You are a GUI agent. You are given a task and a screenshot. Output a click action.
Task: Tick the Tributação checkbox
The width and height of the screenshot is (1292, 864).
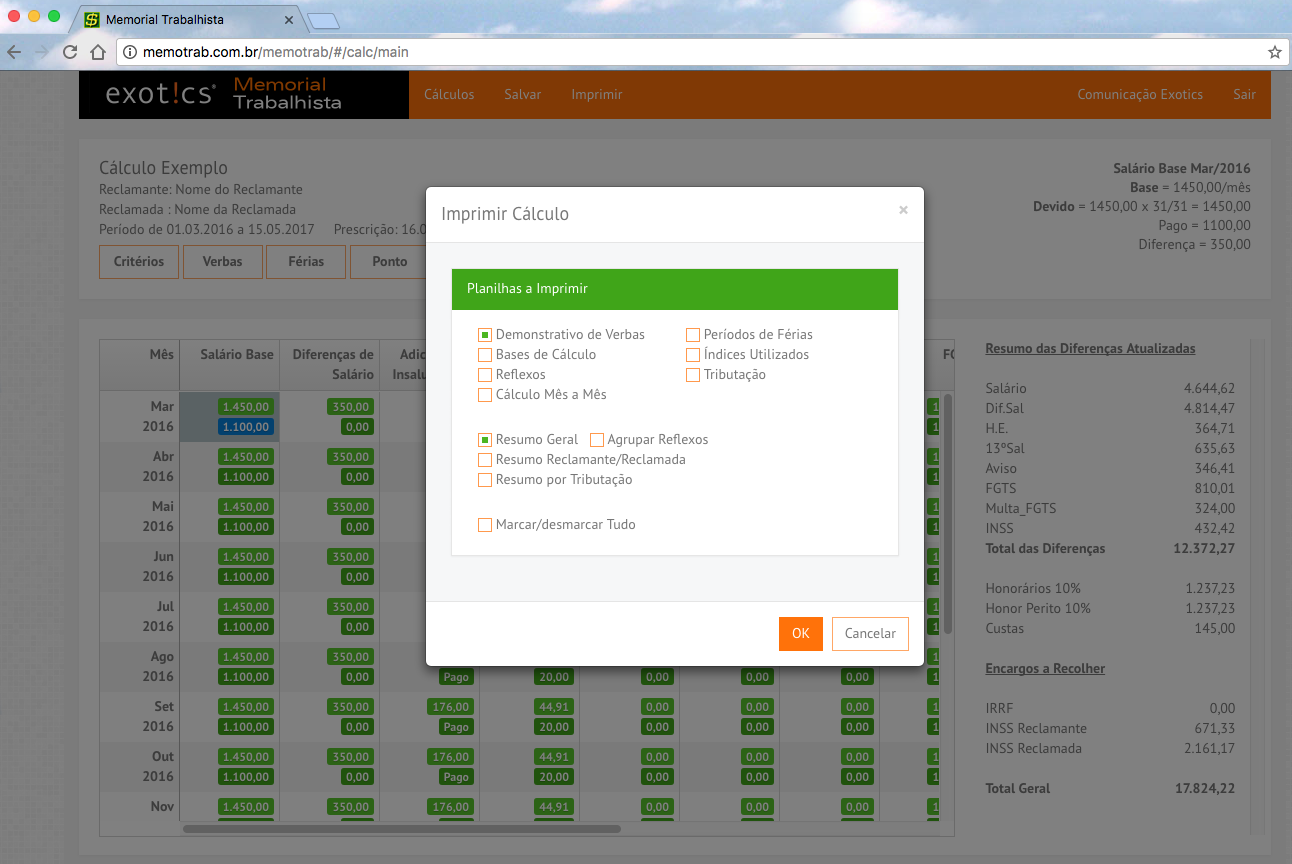693,375
